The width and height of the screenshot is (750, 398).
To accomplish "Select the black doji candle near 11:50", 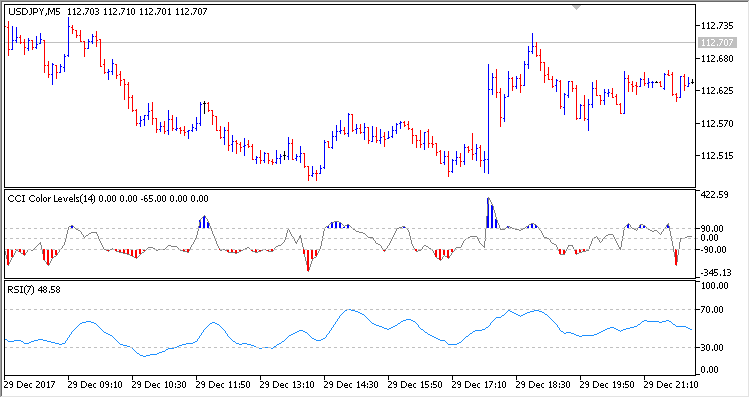I will pos(204,107).
